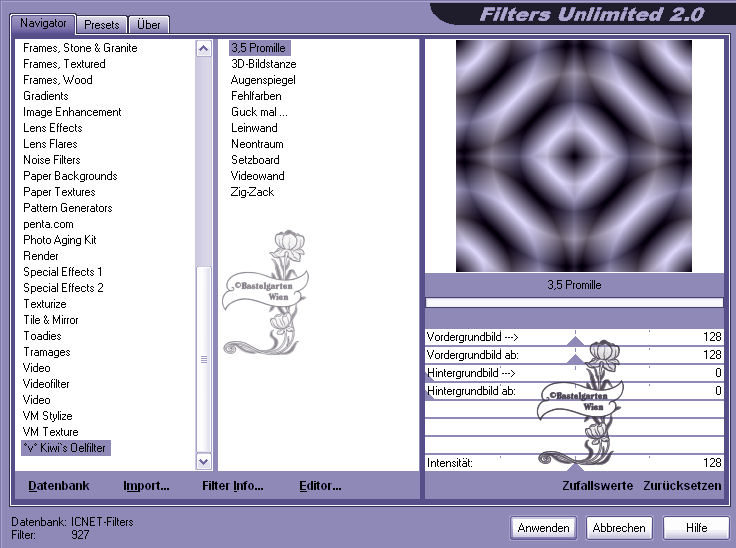Pick the Lens Flares category
The height and width of the screenshot is (548, 736).
pyautogui.click(x=50, y=144)
